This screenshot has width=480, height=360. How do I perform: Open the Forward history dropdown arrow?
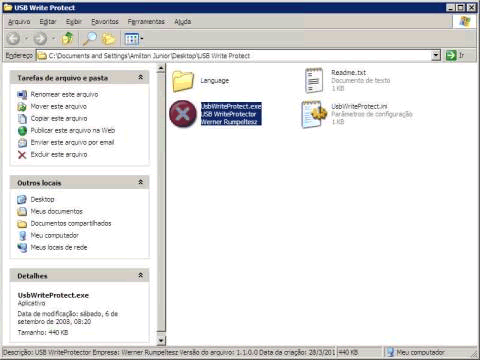point(53,39)
